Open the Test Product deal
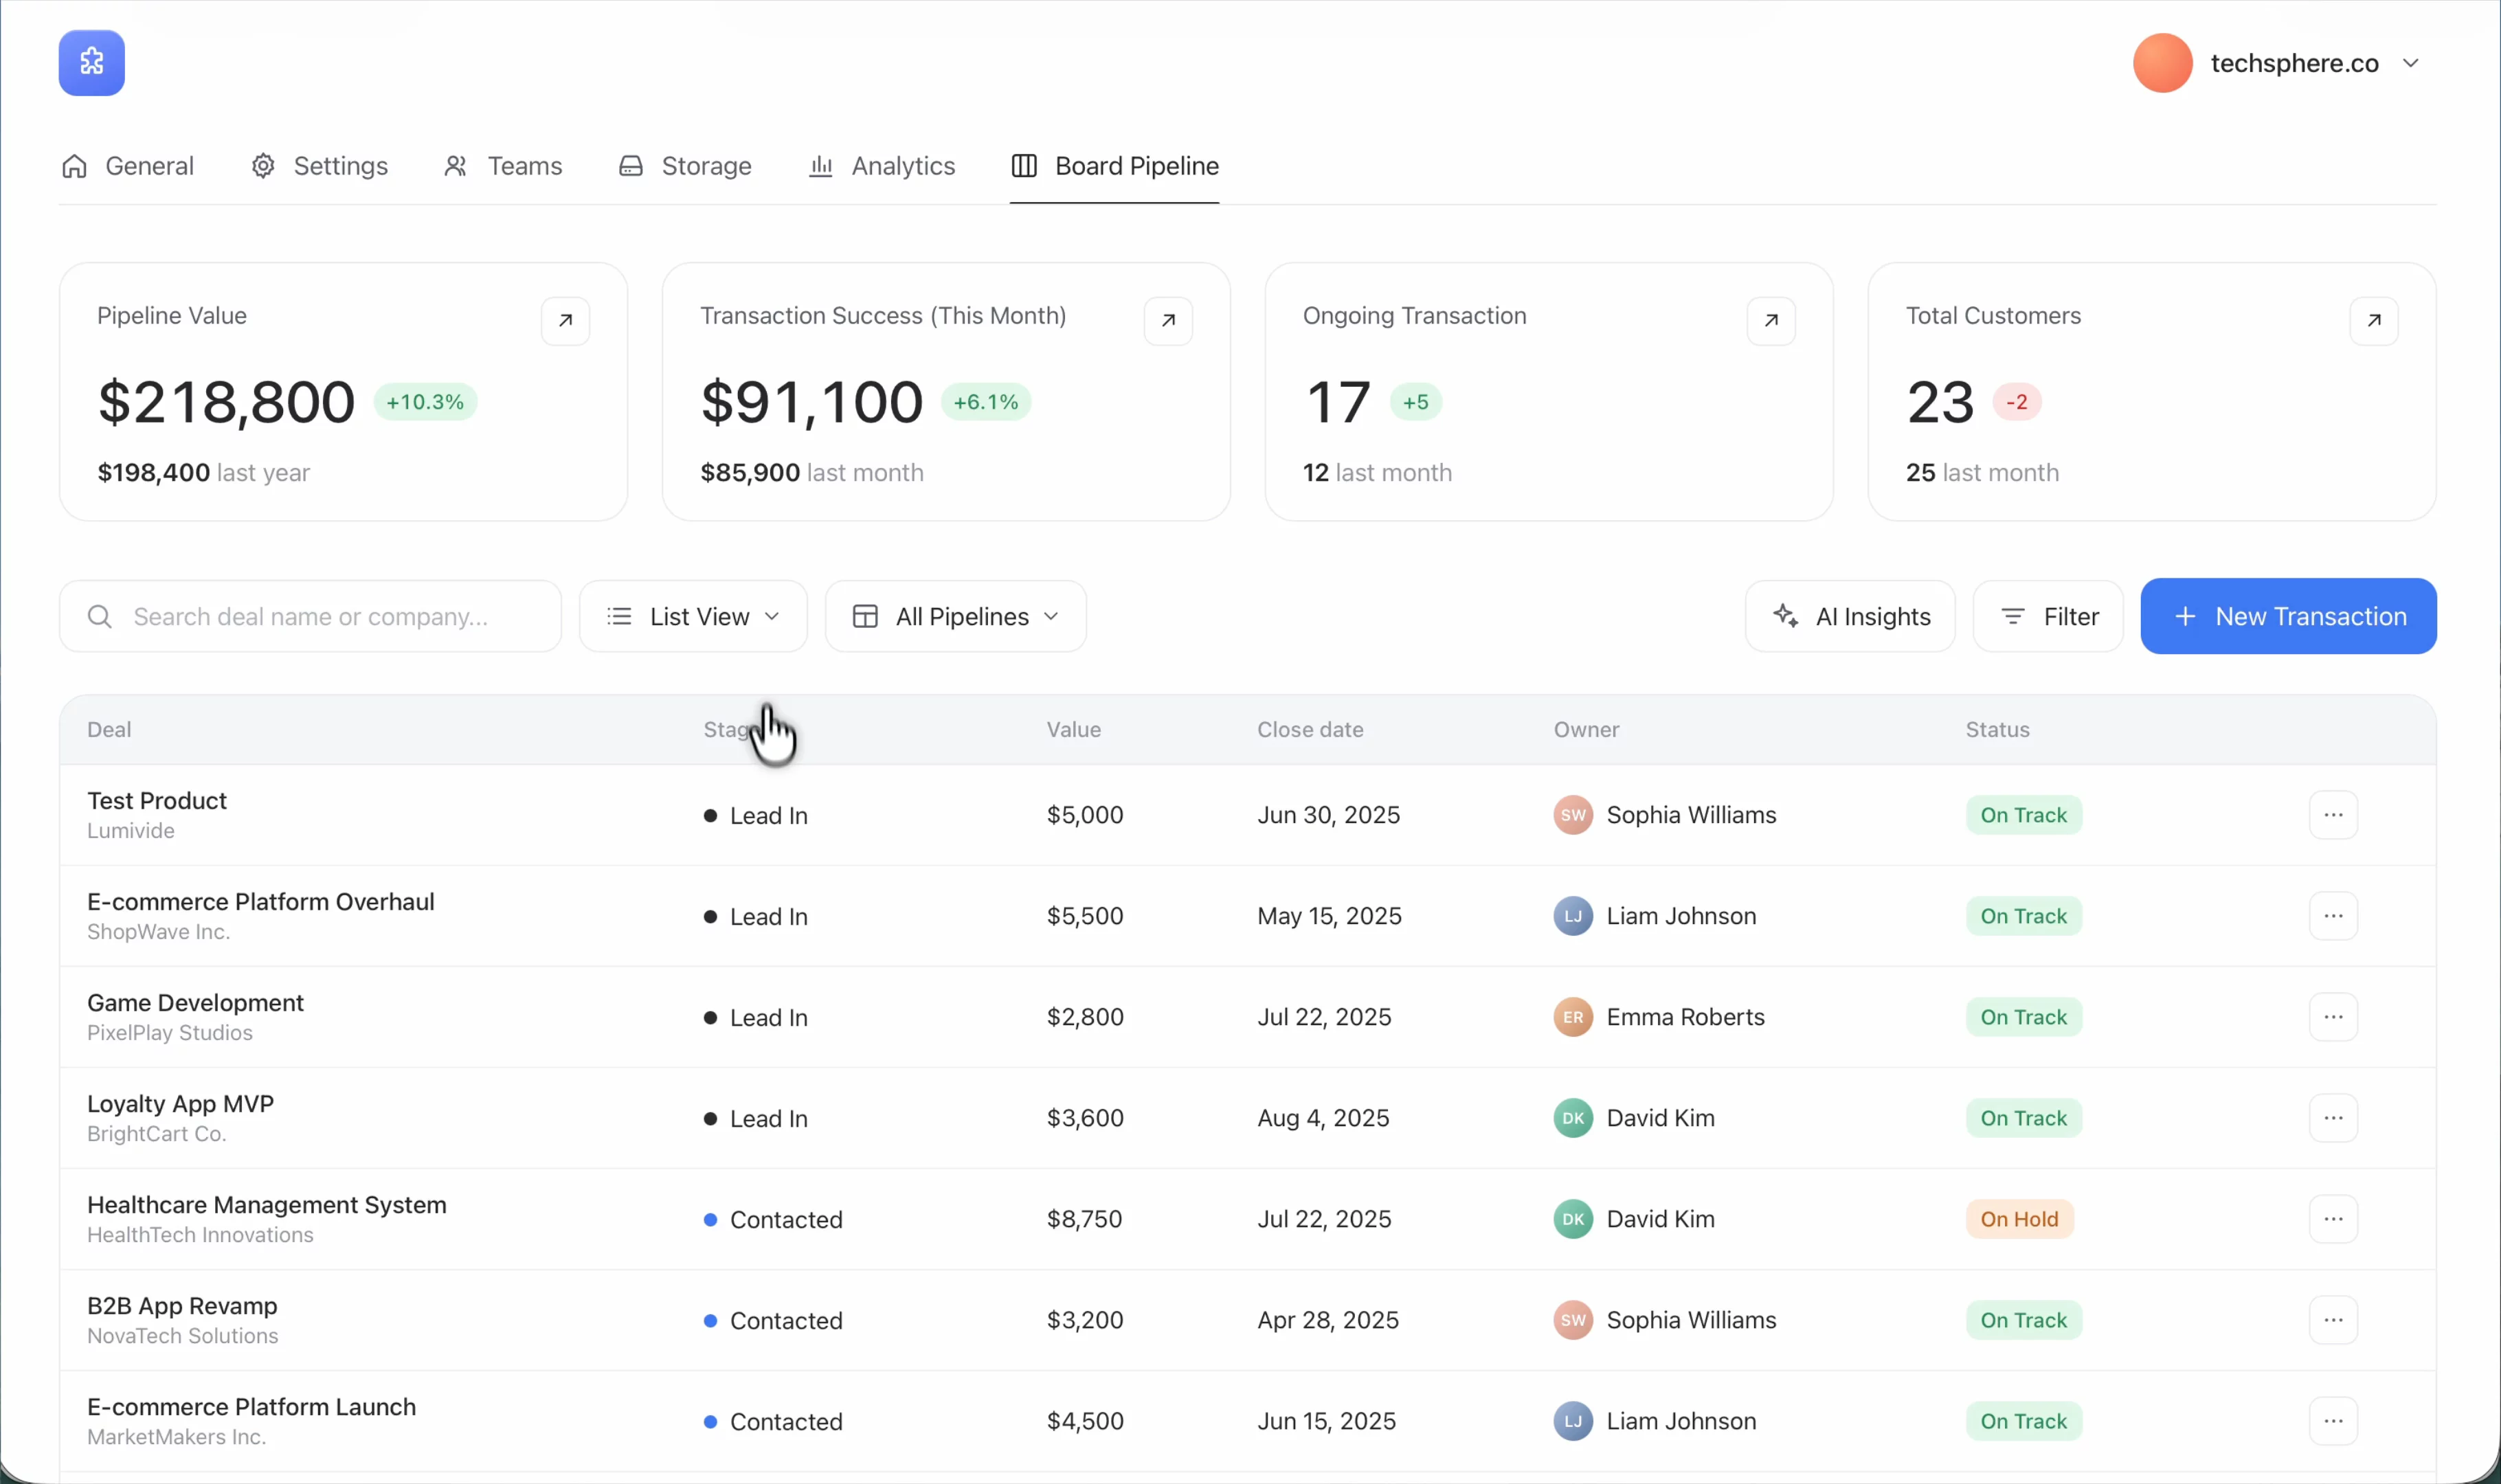 (157, 801)
